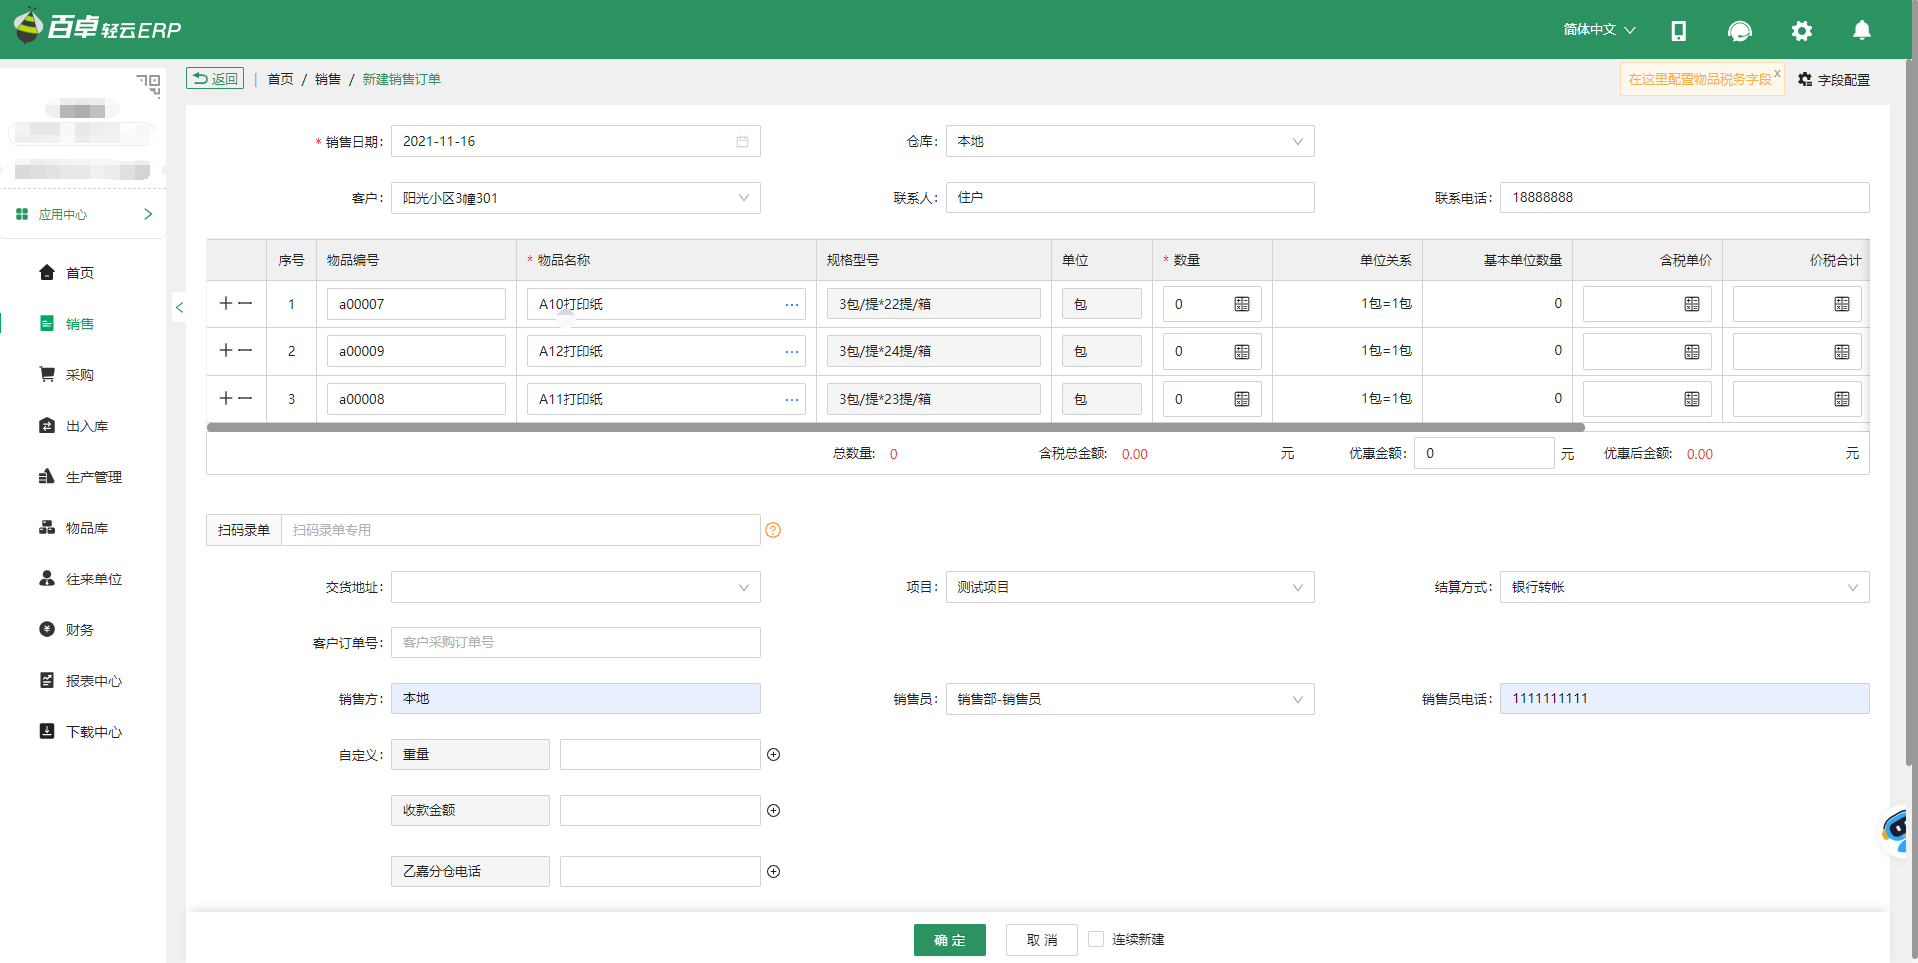This screenshot has width=1918, height=963.
Task: Focus the 销售员电话 field
Action: pyautogui.click(x=1685, y=698)
